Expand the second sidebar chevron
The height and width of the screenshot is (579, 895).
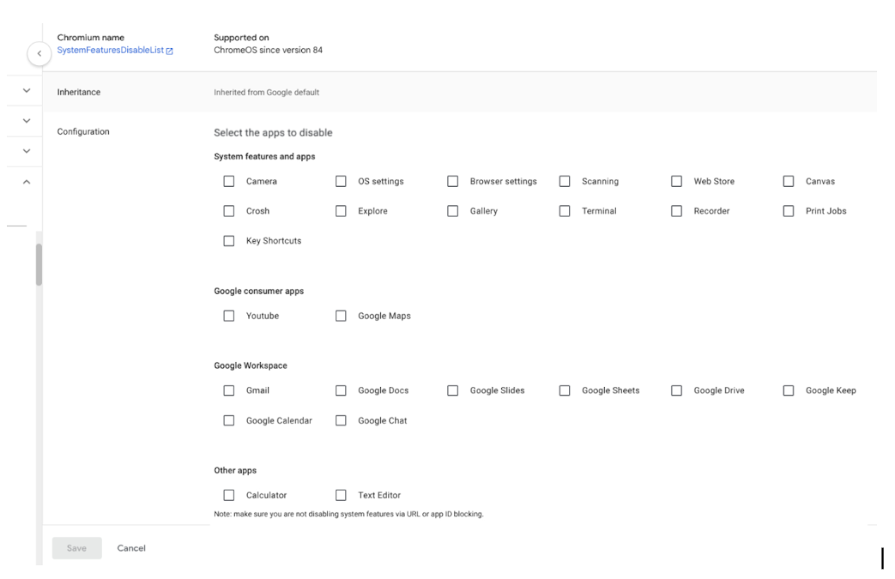(x=26, y=120)
